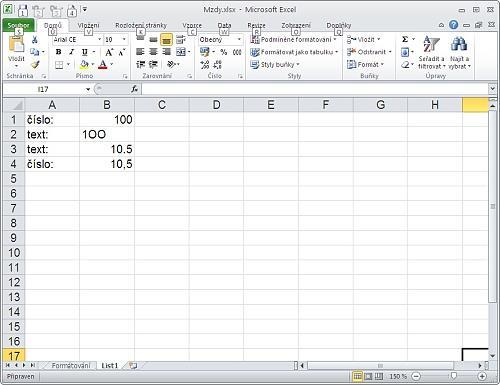This screenshot has width=500, height=385.
Task: Click the Increase Decimal icon
Action: point(205,64)
